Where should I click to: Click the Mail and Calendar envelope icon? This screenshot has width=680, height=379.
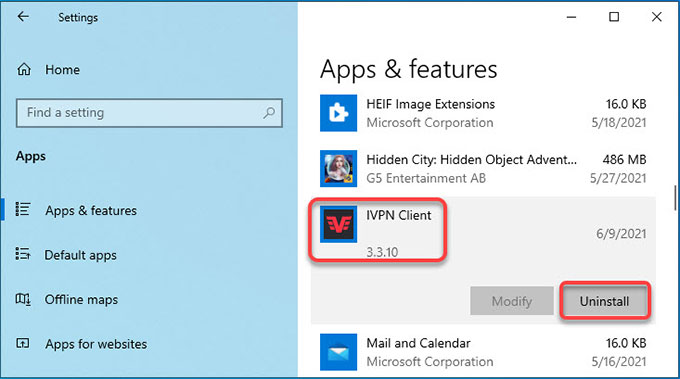[338, 352]
